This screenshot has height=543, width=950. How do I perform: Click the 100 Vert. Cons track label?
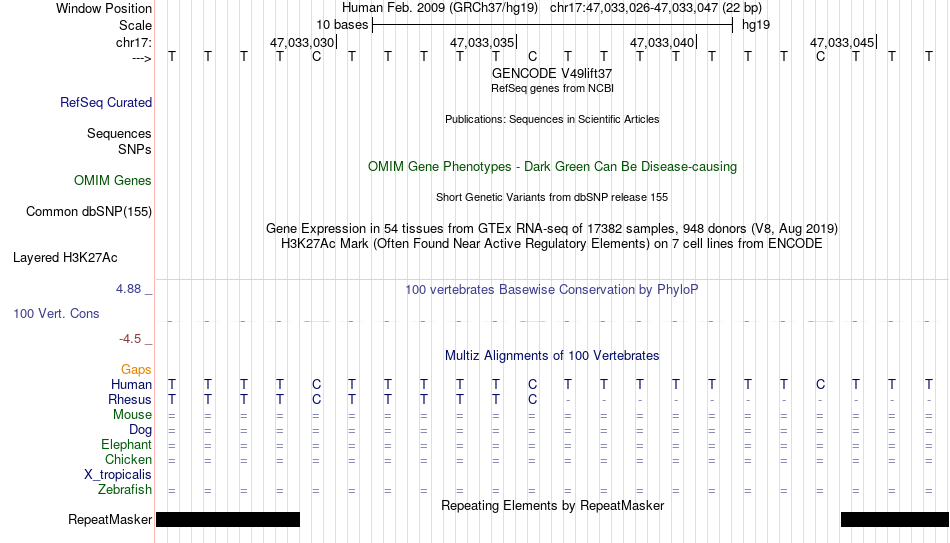tap(56, 313)
